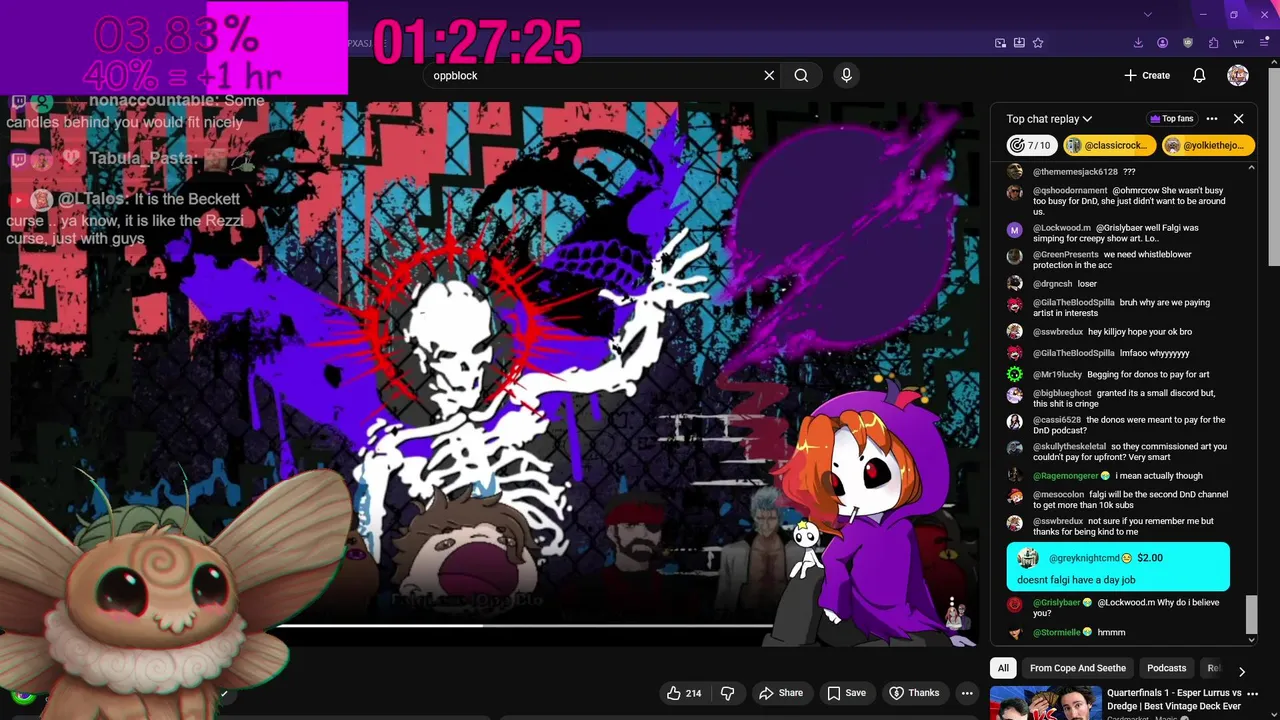This screenshot has height=720, width=1280.
Task: Open @Lockwood.m chat author avatar
Action: (1014, 230)
